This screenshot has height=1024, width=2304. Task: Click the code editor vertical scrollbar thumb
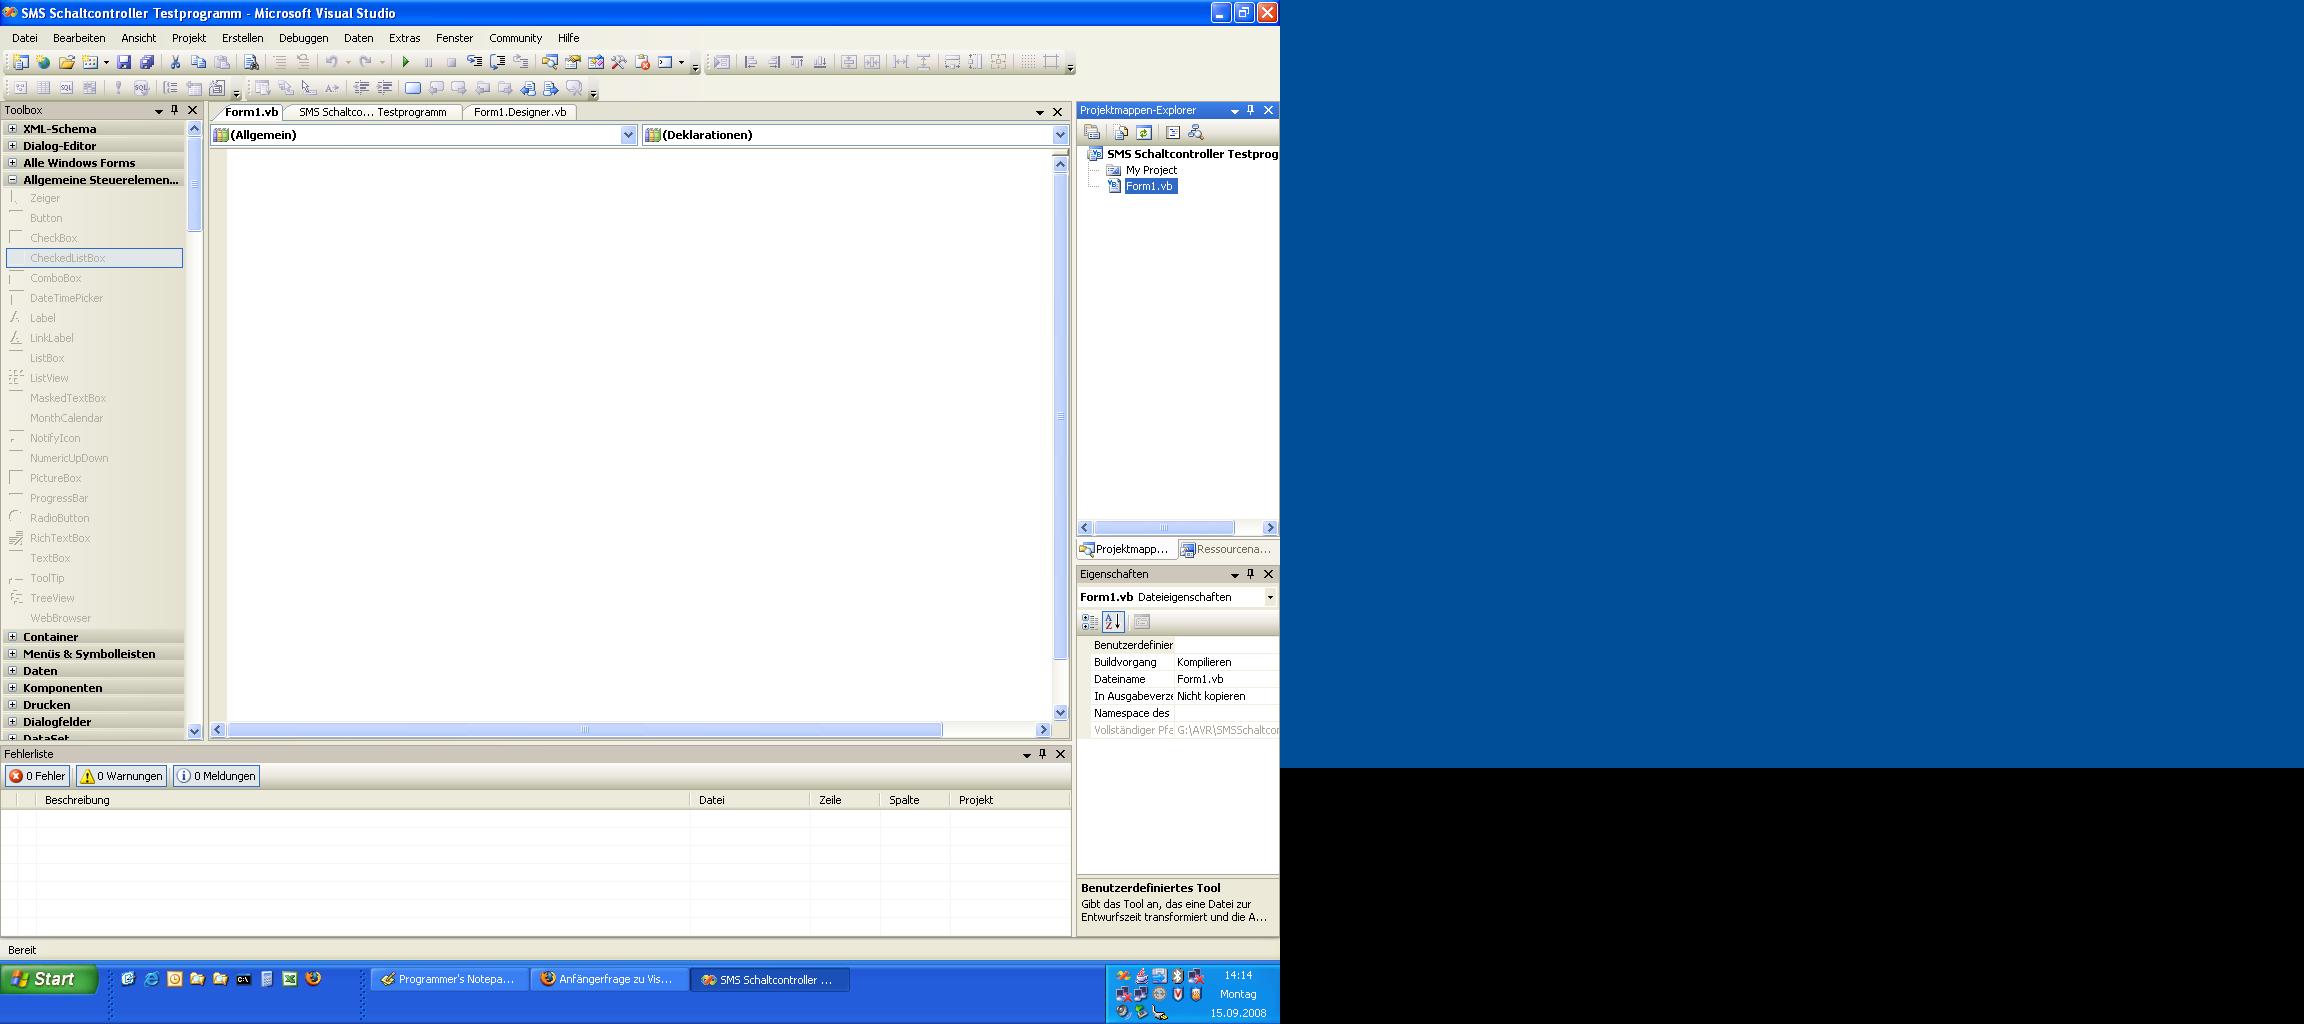1061,416
